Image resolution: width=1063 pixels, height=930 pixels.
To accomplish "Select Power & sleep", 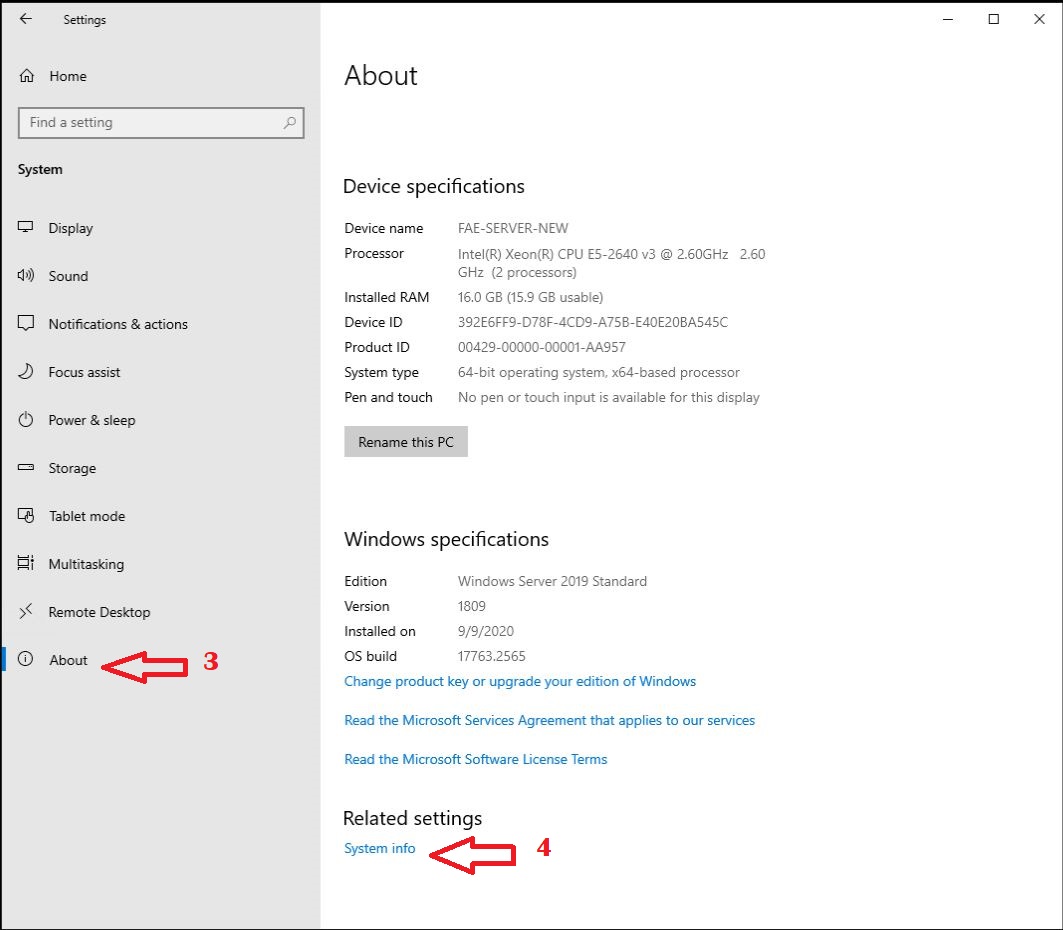I will point(92,421).
